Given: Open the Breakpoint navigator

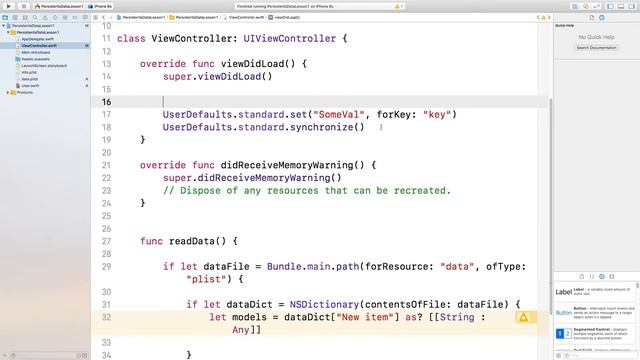Looking at the screenshot, I should [x=75, y=18].
